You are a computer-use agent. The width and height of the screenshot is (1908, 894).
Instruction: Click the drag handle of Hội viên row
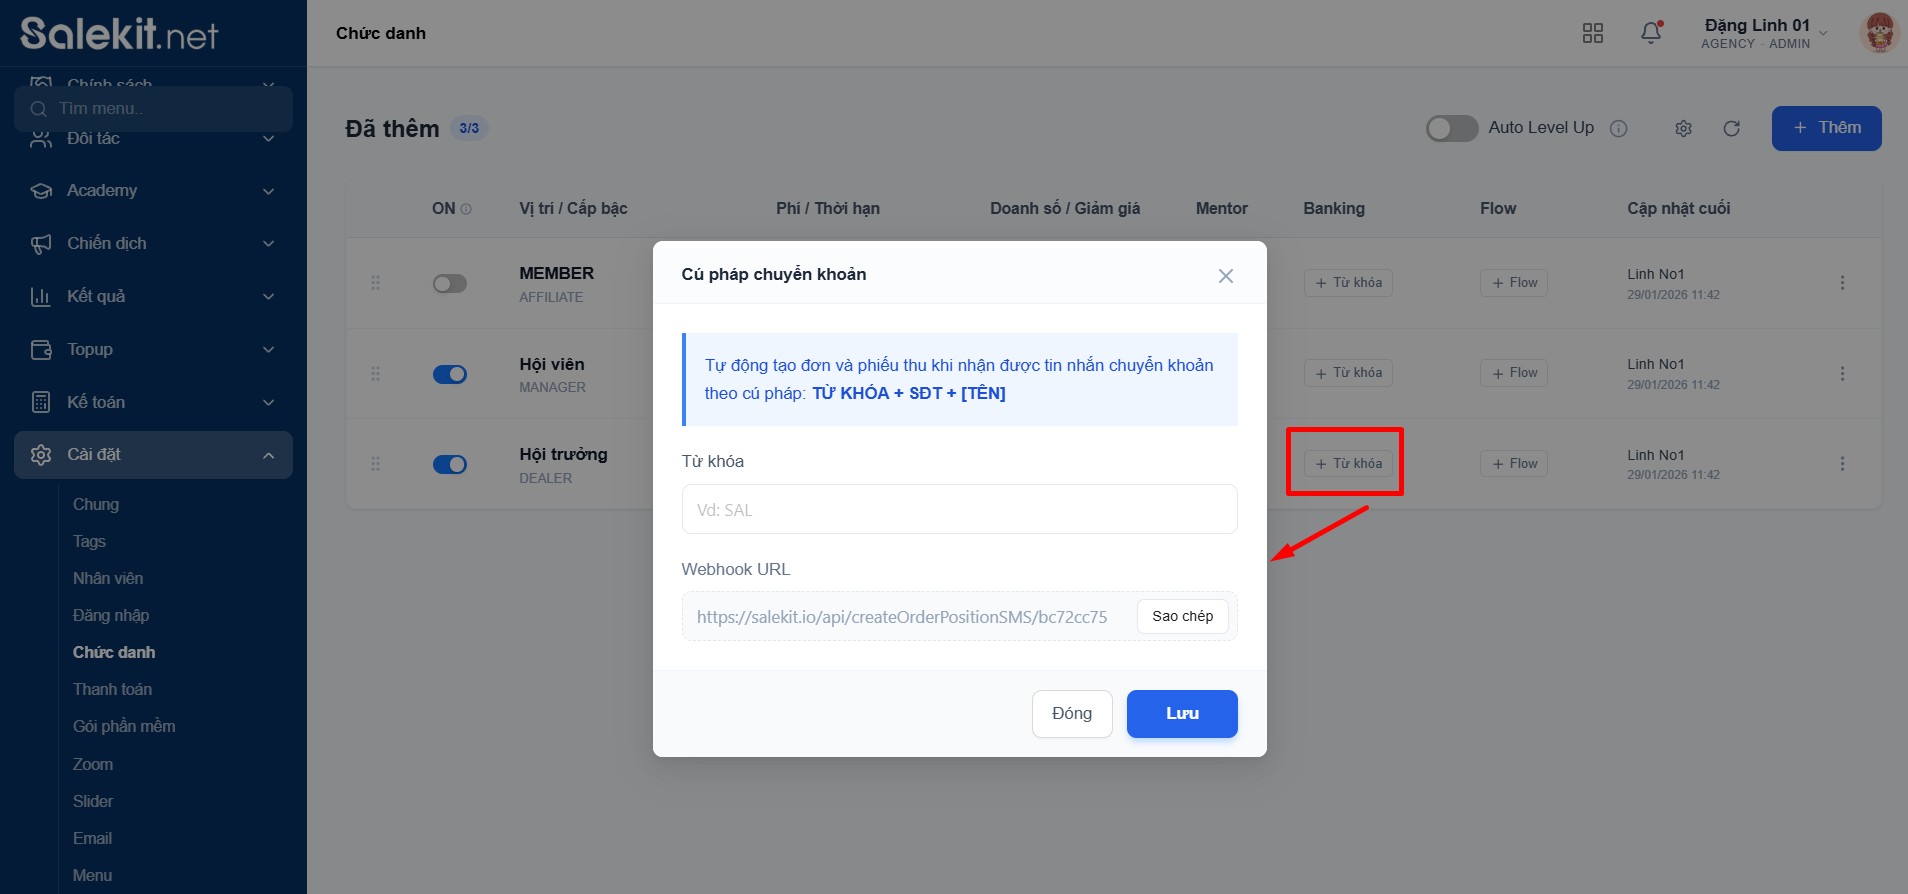376,373
